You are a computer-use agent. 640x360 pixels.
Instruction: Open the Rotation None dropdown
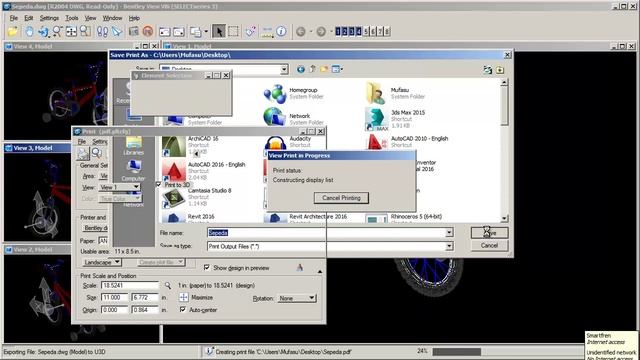point(296,298)
